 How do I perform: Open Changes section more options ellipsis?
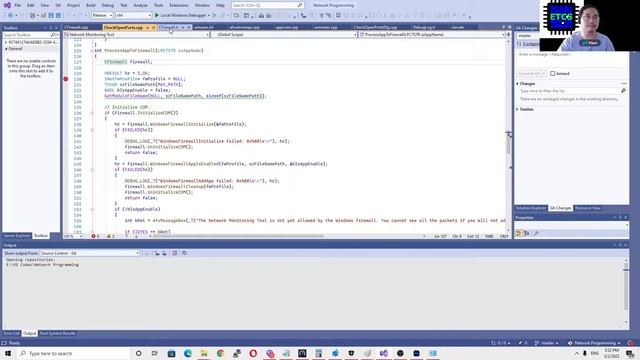[x=624, y=84]
